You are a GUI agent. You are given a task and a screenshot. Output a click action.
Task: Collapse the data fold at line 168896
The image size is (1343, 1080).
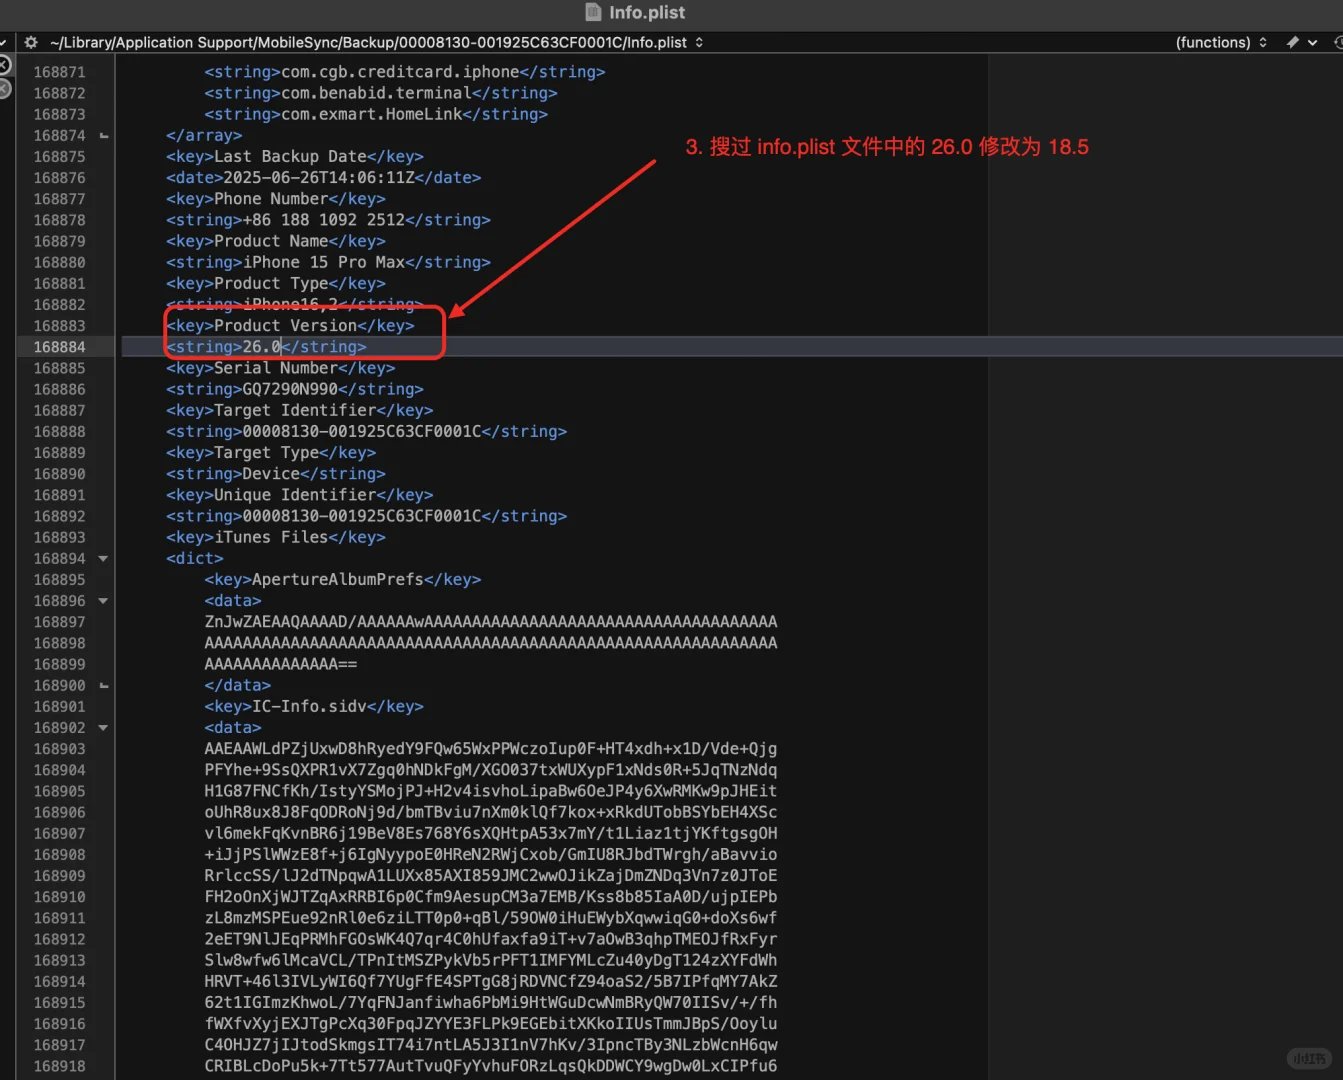point(103,601)
